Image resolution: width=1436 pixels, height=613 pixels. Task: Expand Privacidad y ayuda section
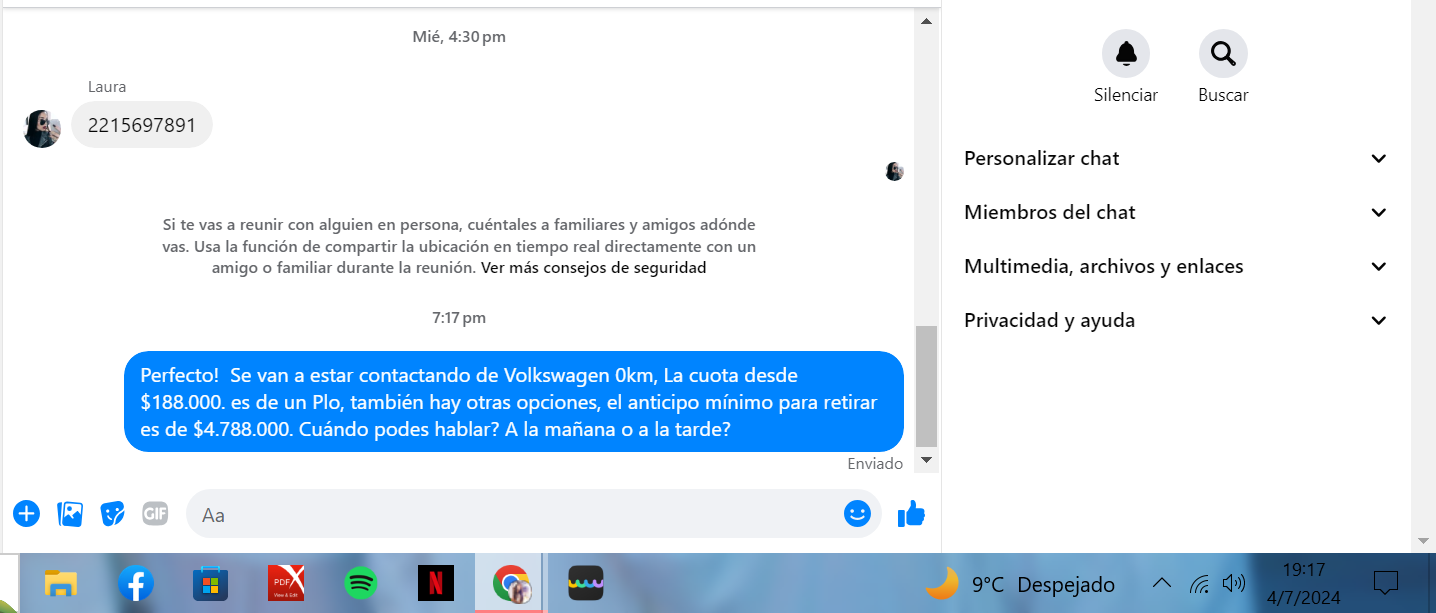click(x=1176, y=320)
